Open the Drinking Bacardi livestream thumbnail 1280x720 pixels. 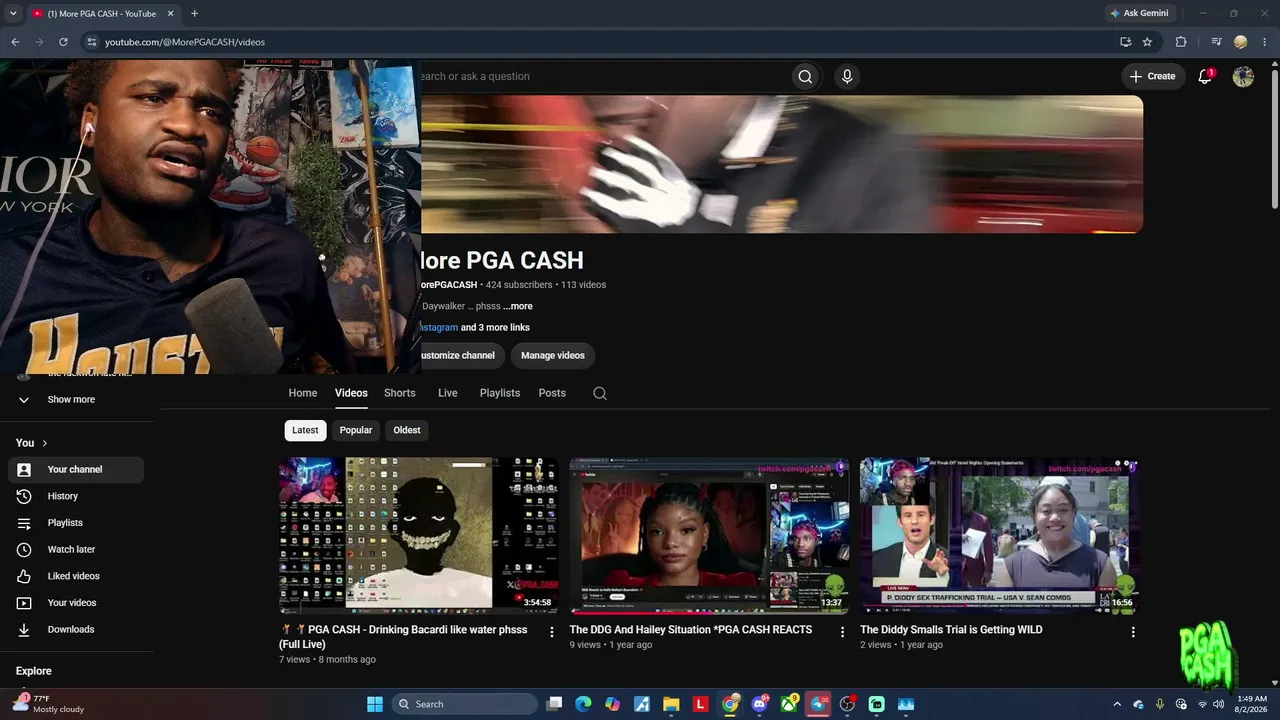418,535
